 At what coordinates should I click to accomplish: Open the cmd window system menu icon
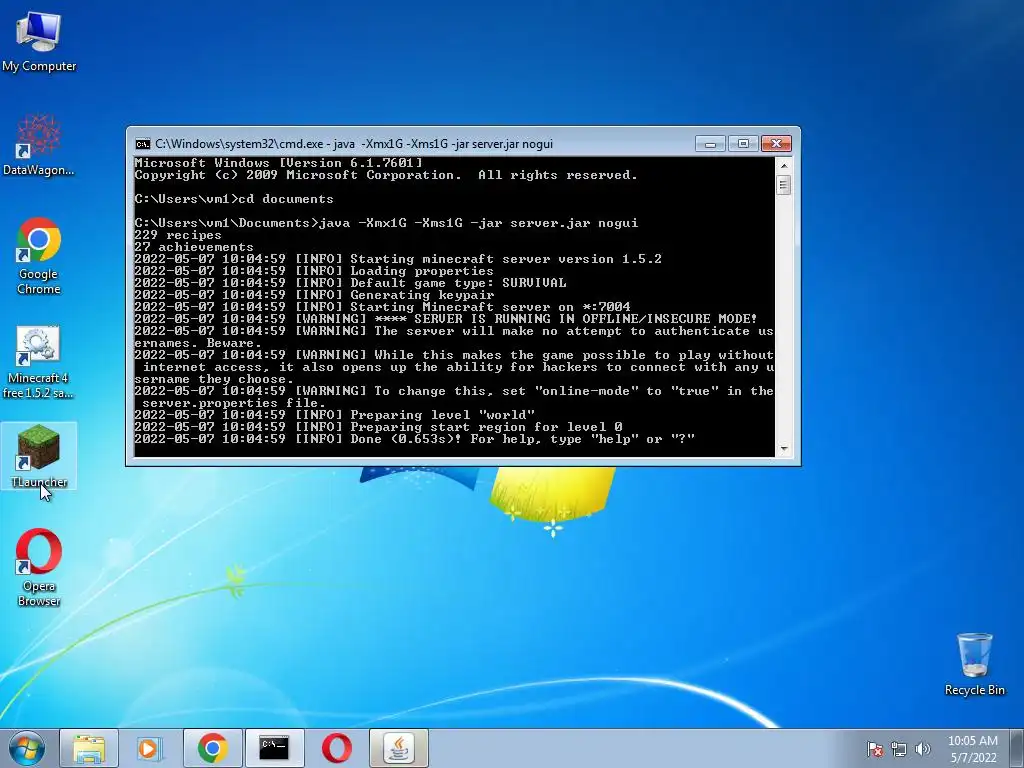point(142,144)
